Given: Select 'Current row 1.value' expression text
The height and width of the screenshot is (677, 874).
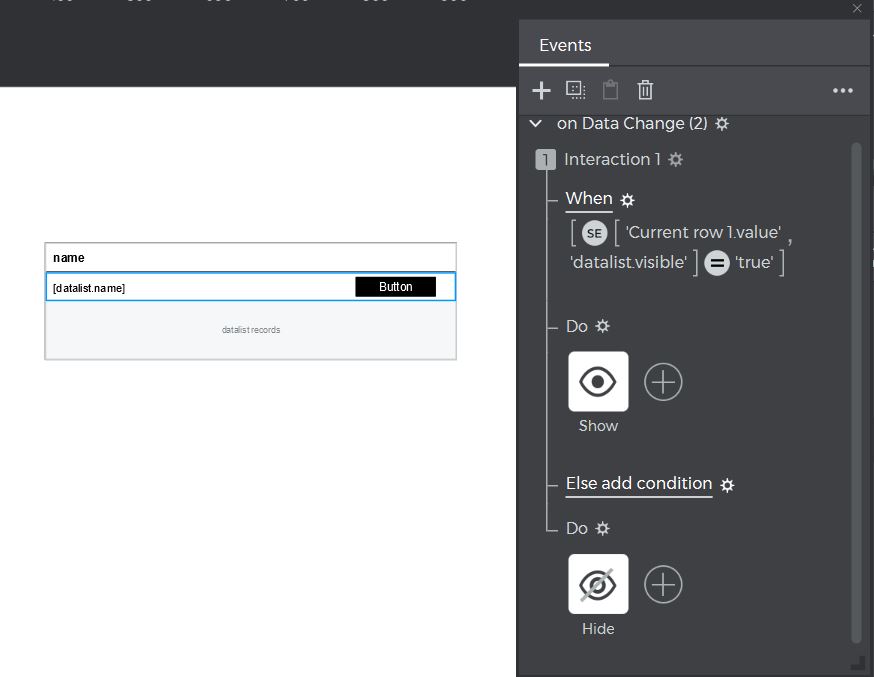Looking at the screenshot, I should click(703, 232).
